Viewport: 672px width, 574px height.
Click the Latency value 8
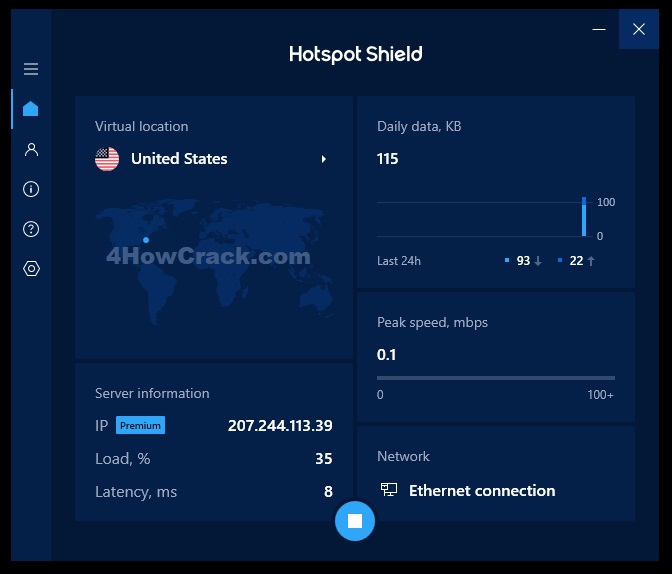point(328,492)
